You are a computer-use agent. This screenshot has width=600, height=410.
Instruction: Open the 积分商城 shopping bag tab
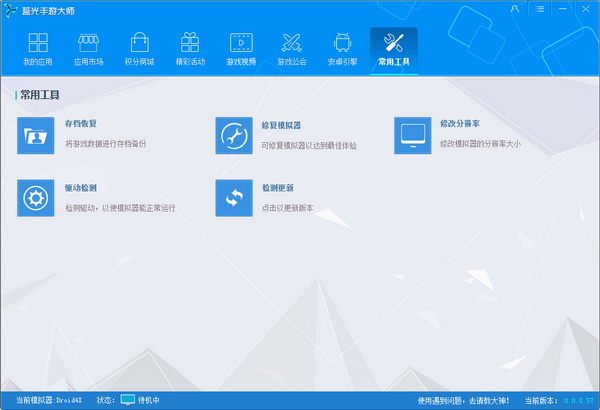point(138,50)
